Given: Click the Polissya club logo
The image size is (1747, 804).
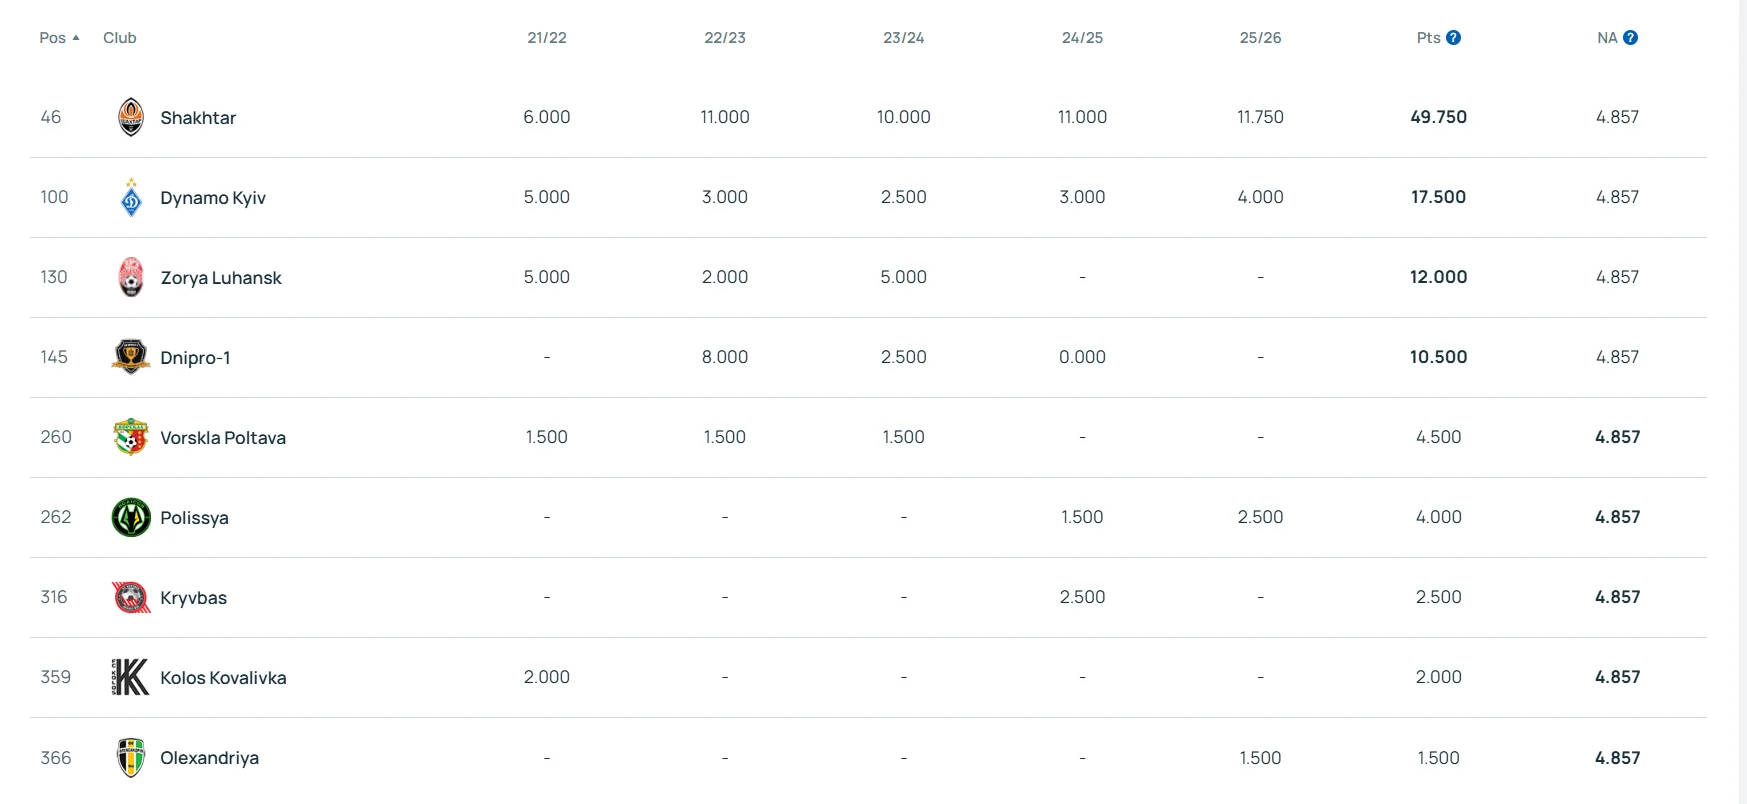Looking at the screenshot, I should 131,517.
